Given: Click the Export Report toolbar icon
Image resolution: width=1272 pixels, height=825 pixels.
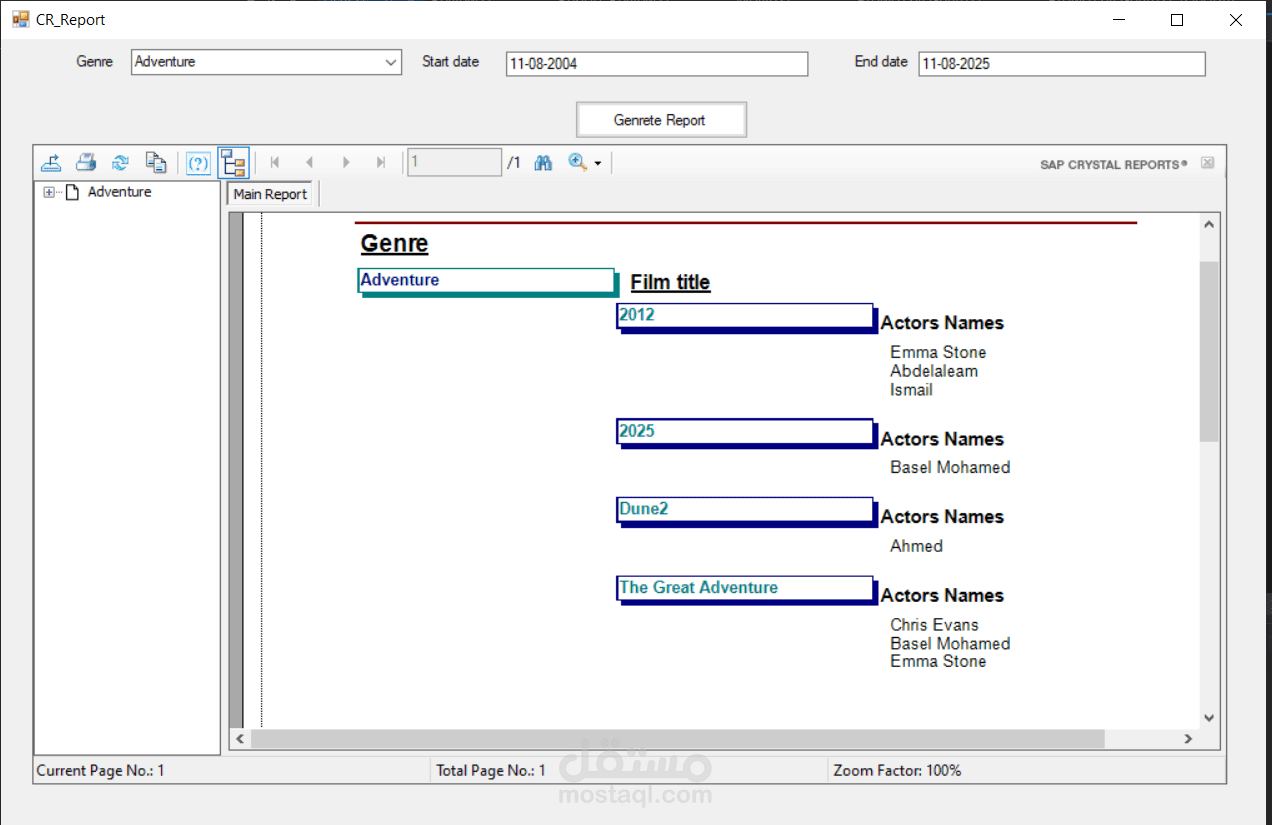Looking at the screenshot, I should coord(51,162).
